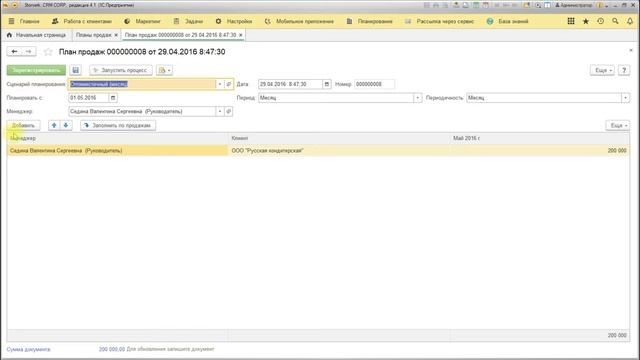Open the create-based-on dropdown button
The width and height of the screenshot is (640, 360).
(x=164, y=70)
